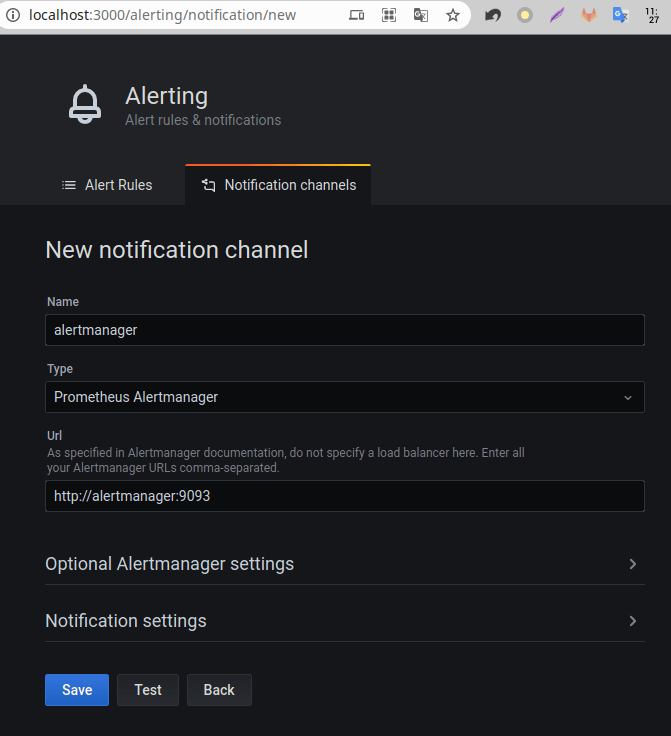This screenshot has width=671, height=736.
Task: Click the purple feather extension icon
Action: [557, 15]
